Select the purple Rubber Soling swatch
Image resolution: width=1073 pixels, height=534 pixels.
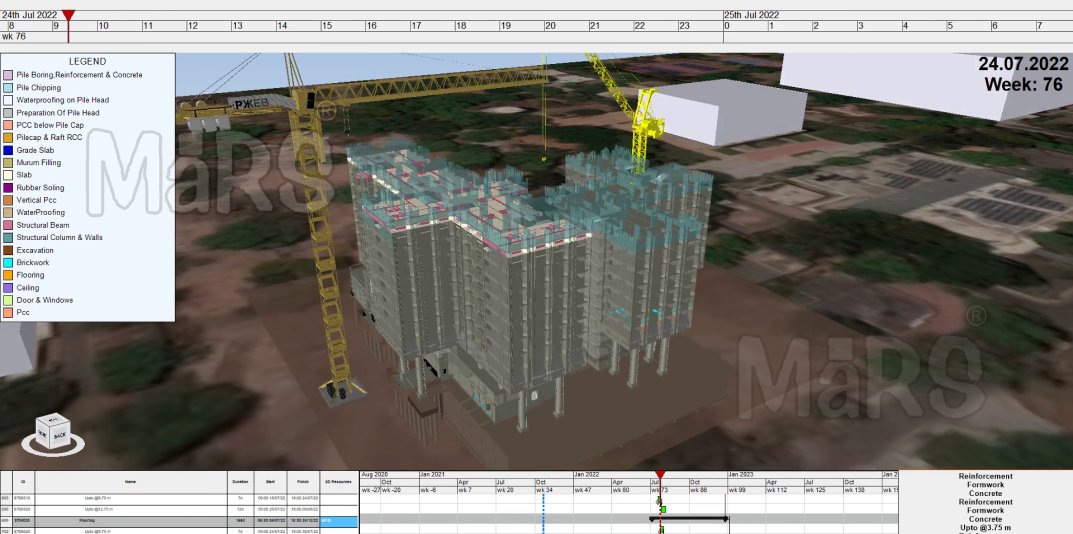(8, 188)
